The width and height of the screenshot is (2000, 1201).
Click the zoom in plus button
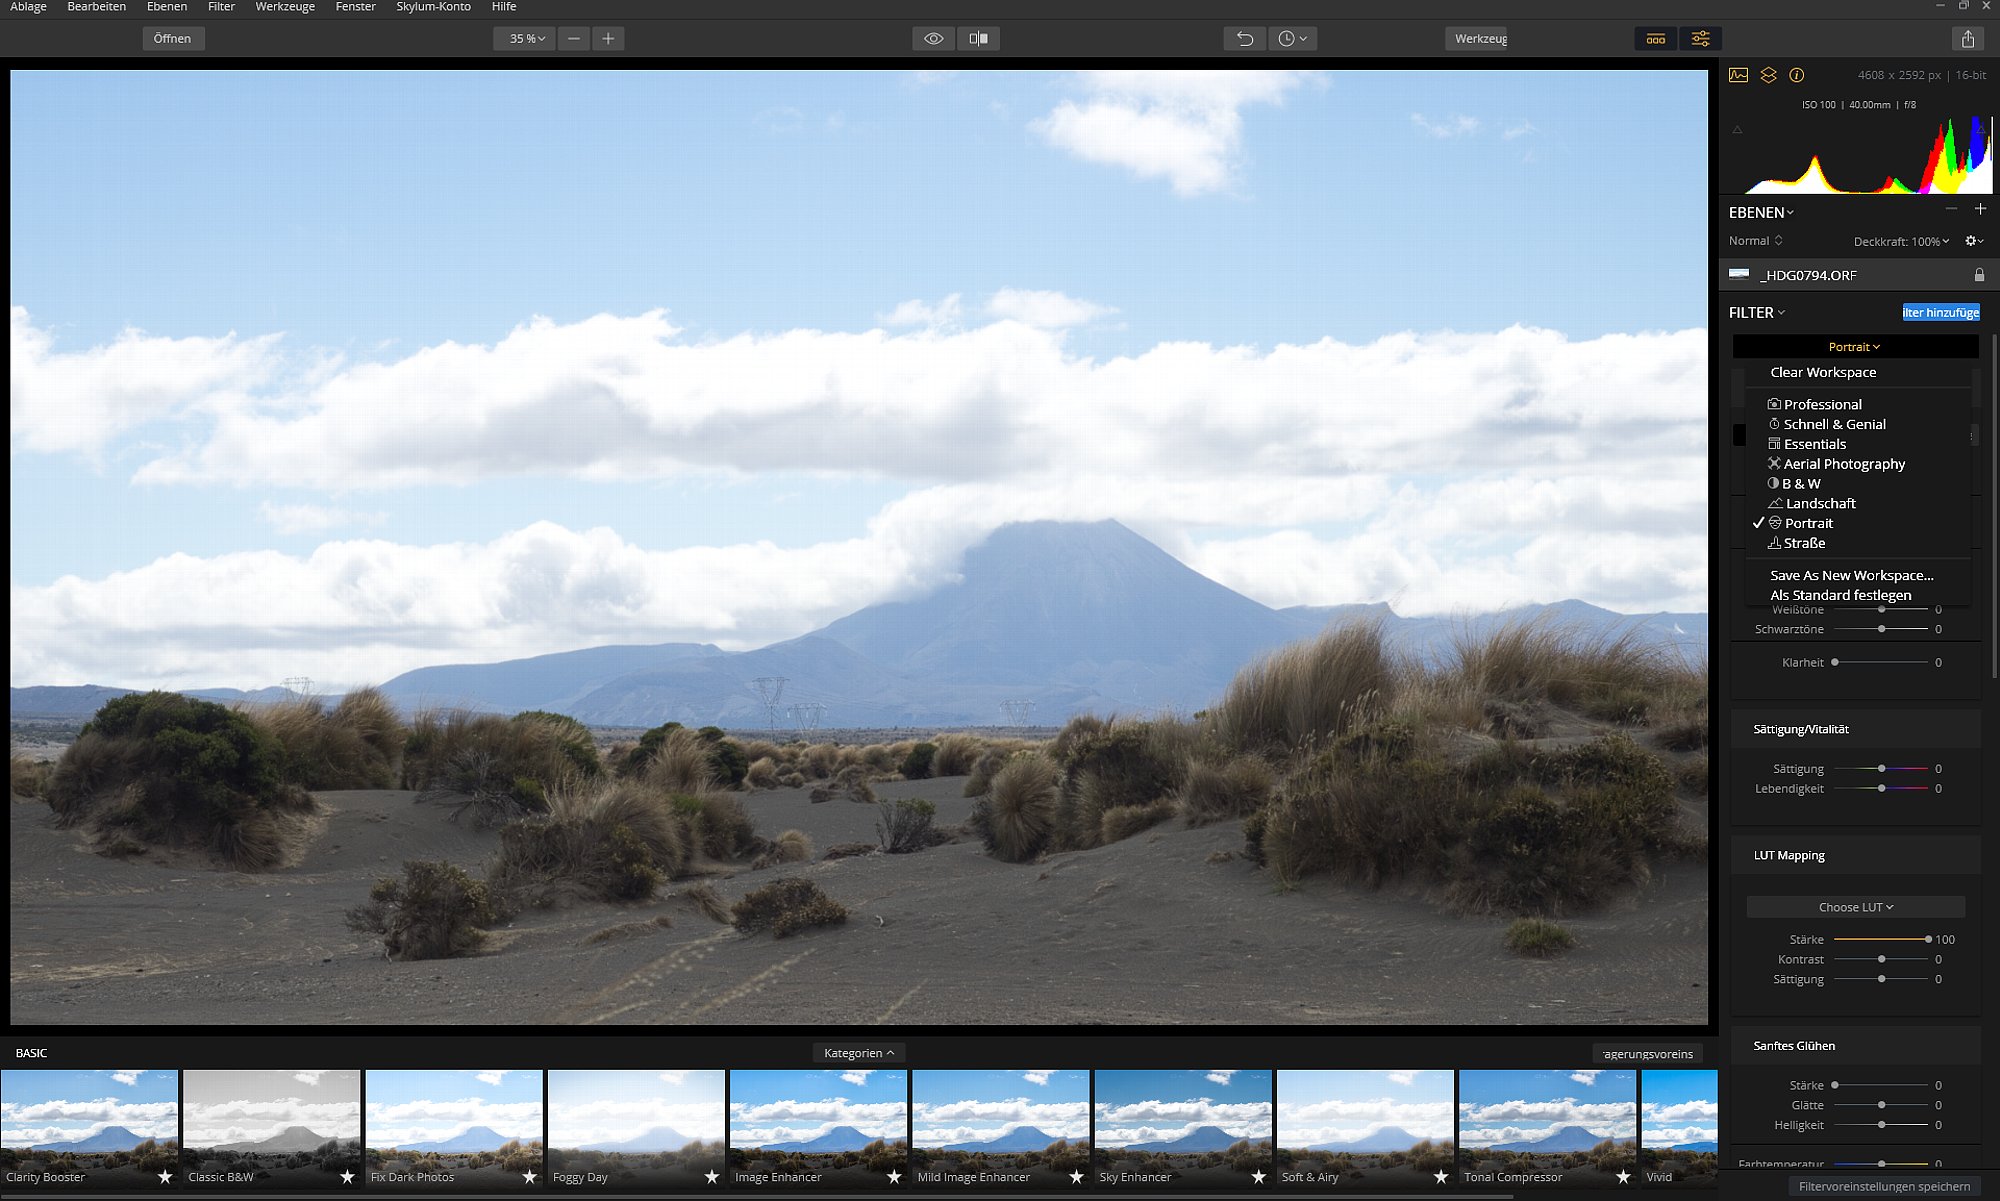608,39
